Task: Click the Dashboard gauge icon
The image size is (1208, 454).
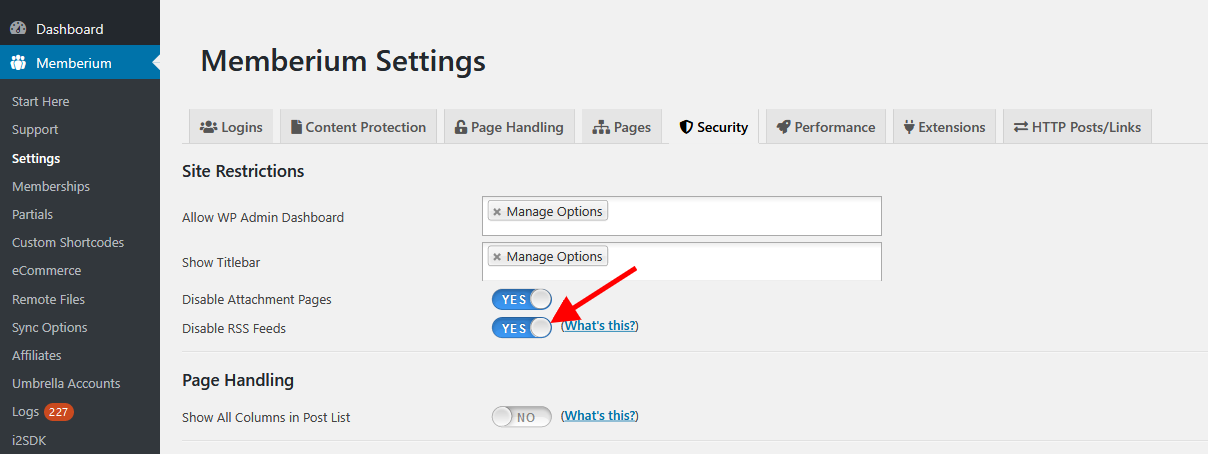Action: click(x=18, y=29)
